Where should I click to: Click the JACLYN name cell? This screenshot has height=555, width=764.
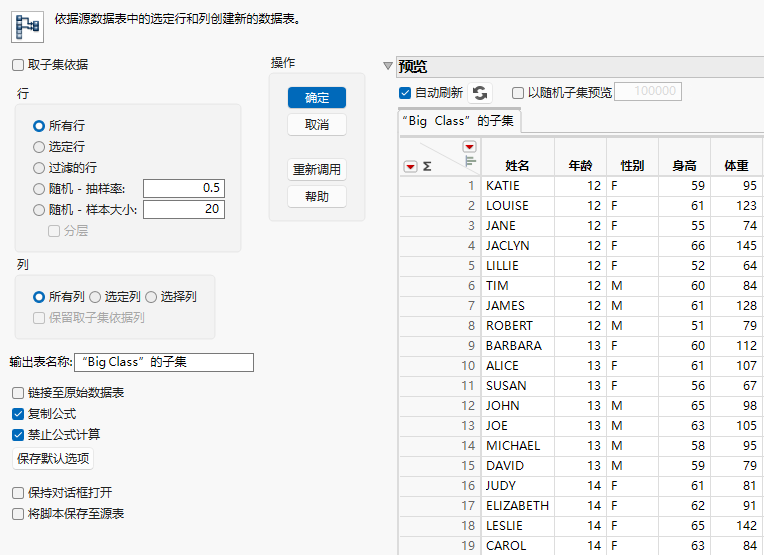pyautogui.click(x=517, y=246)
